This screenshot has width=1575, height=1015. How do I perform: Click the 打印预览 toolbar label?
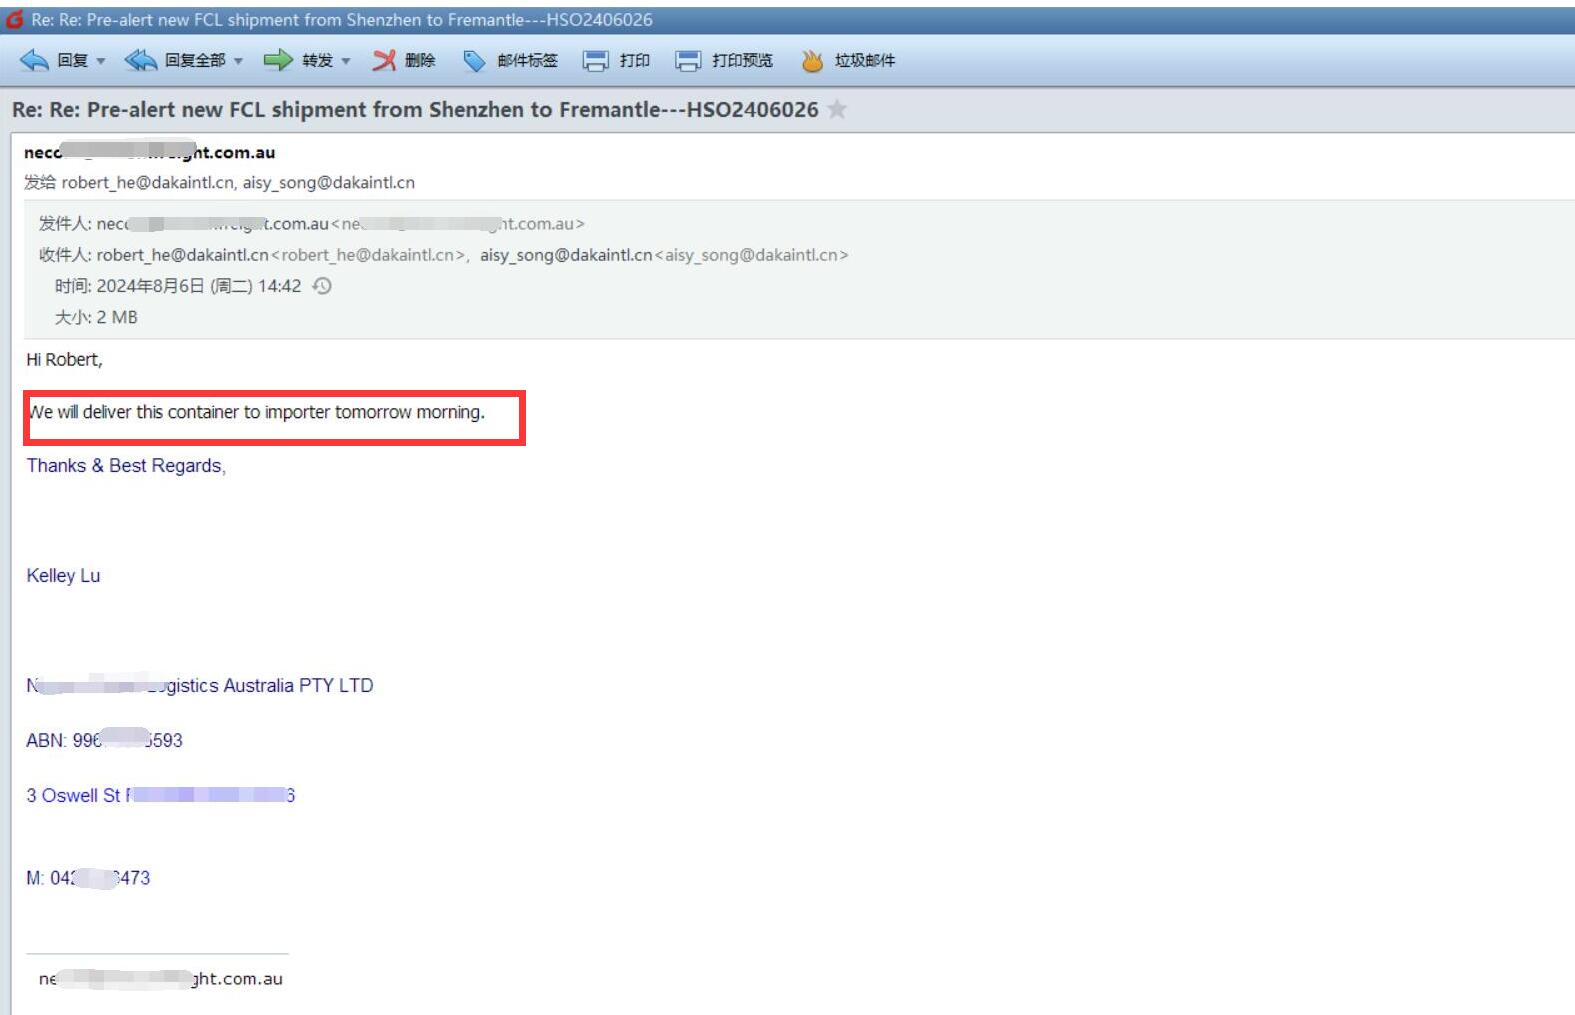tap(742, 61)
